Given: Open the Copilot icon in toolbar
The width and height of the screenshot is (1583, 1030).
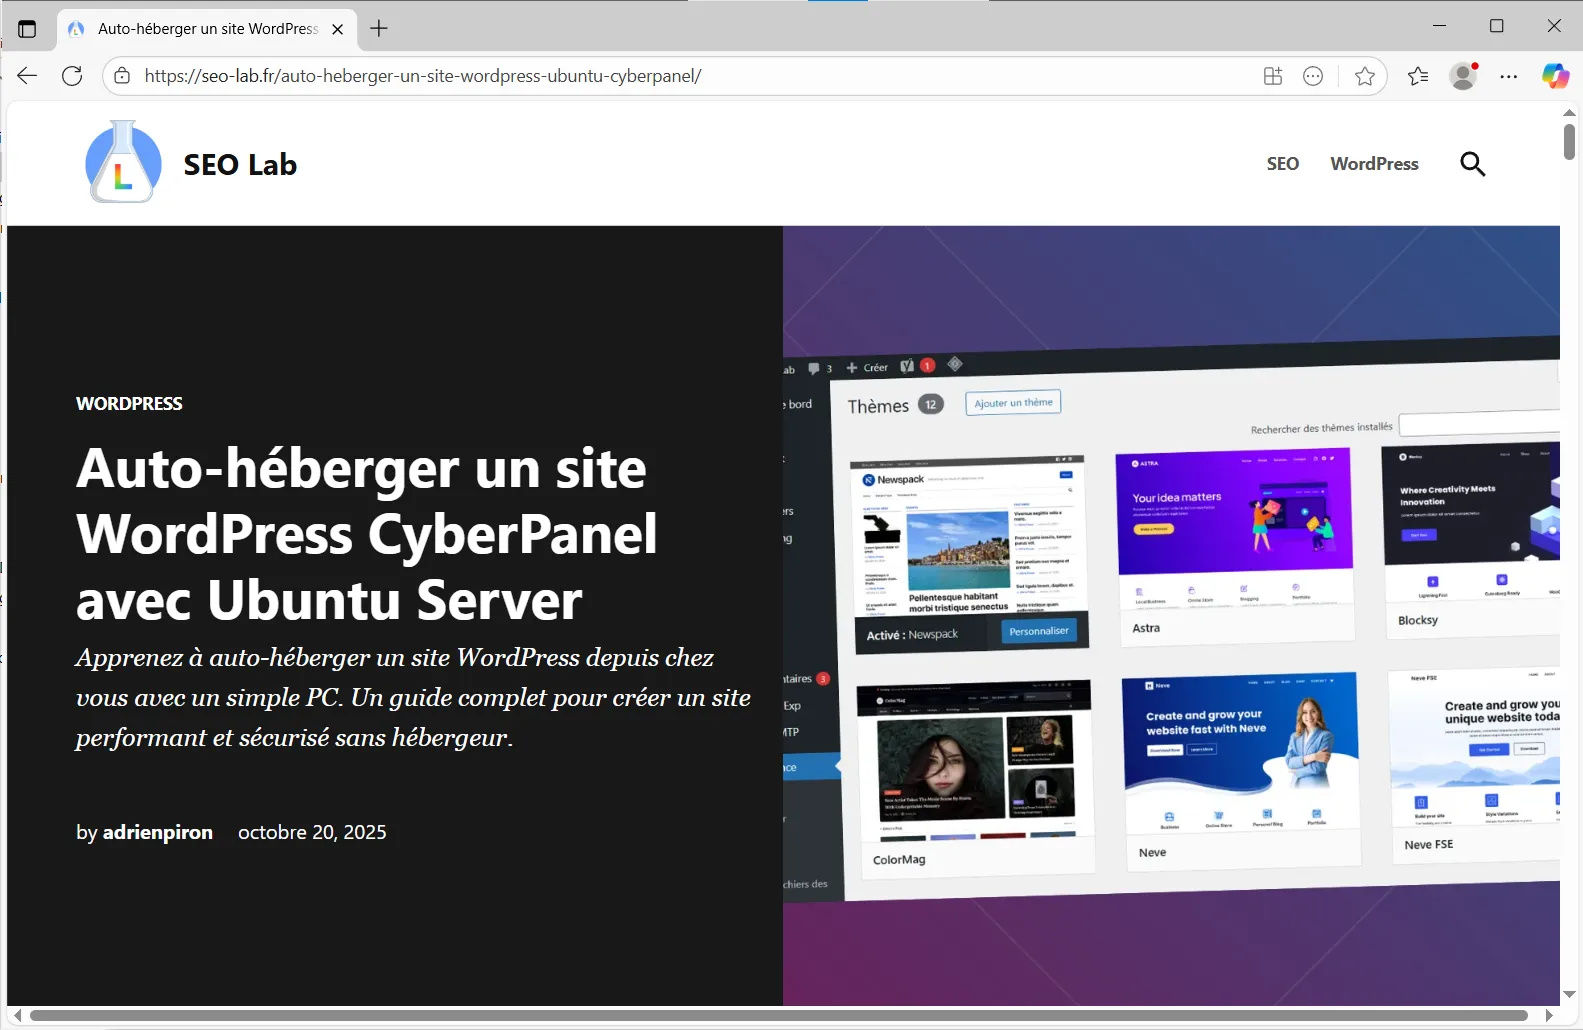Looking at the screenshot, I should point(1555,76).
